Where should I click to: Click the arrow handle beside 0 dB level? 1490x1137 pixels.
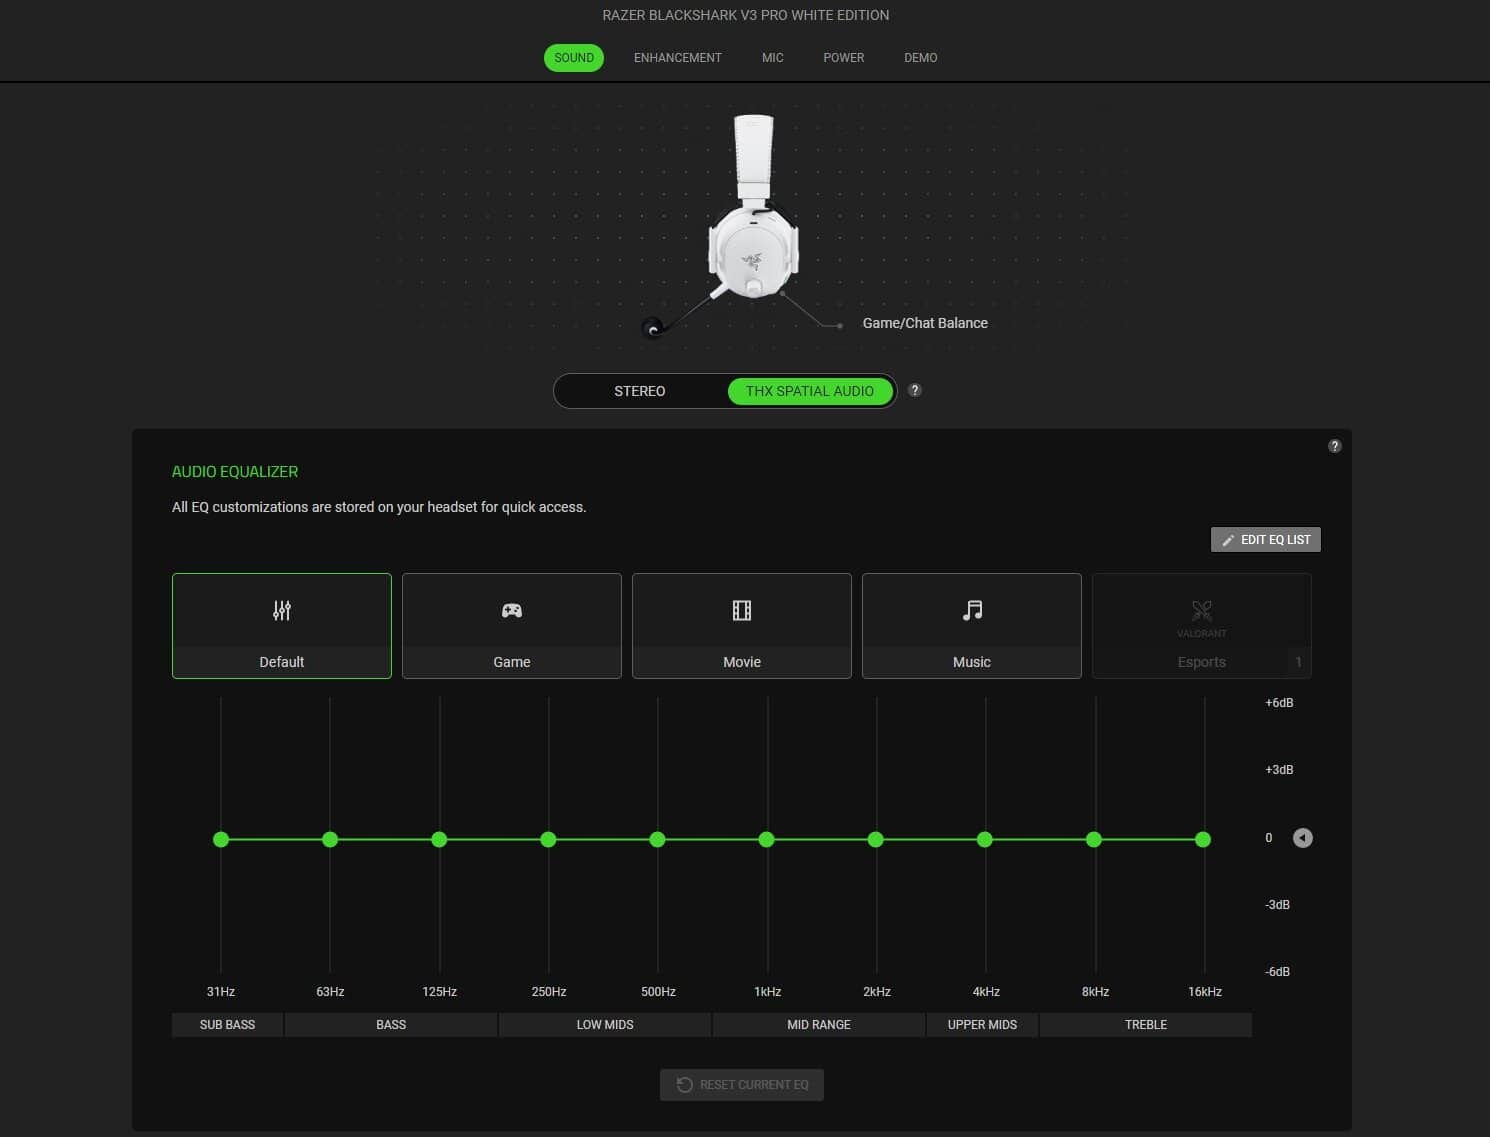[x=1302, y=838]
